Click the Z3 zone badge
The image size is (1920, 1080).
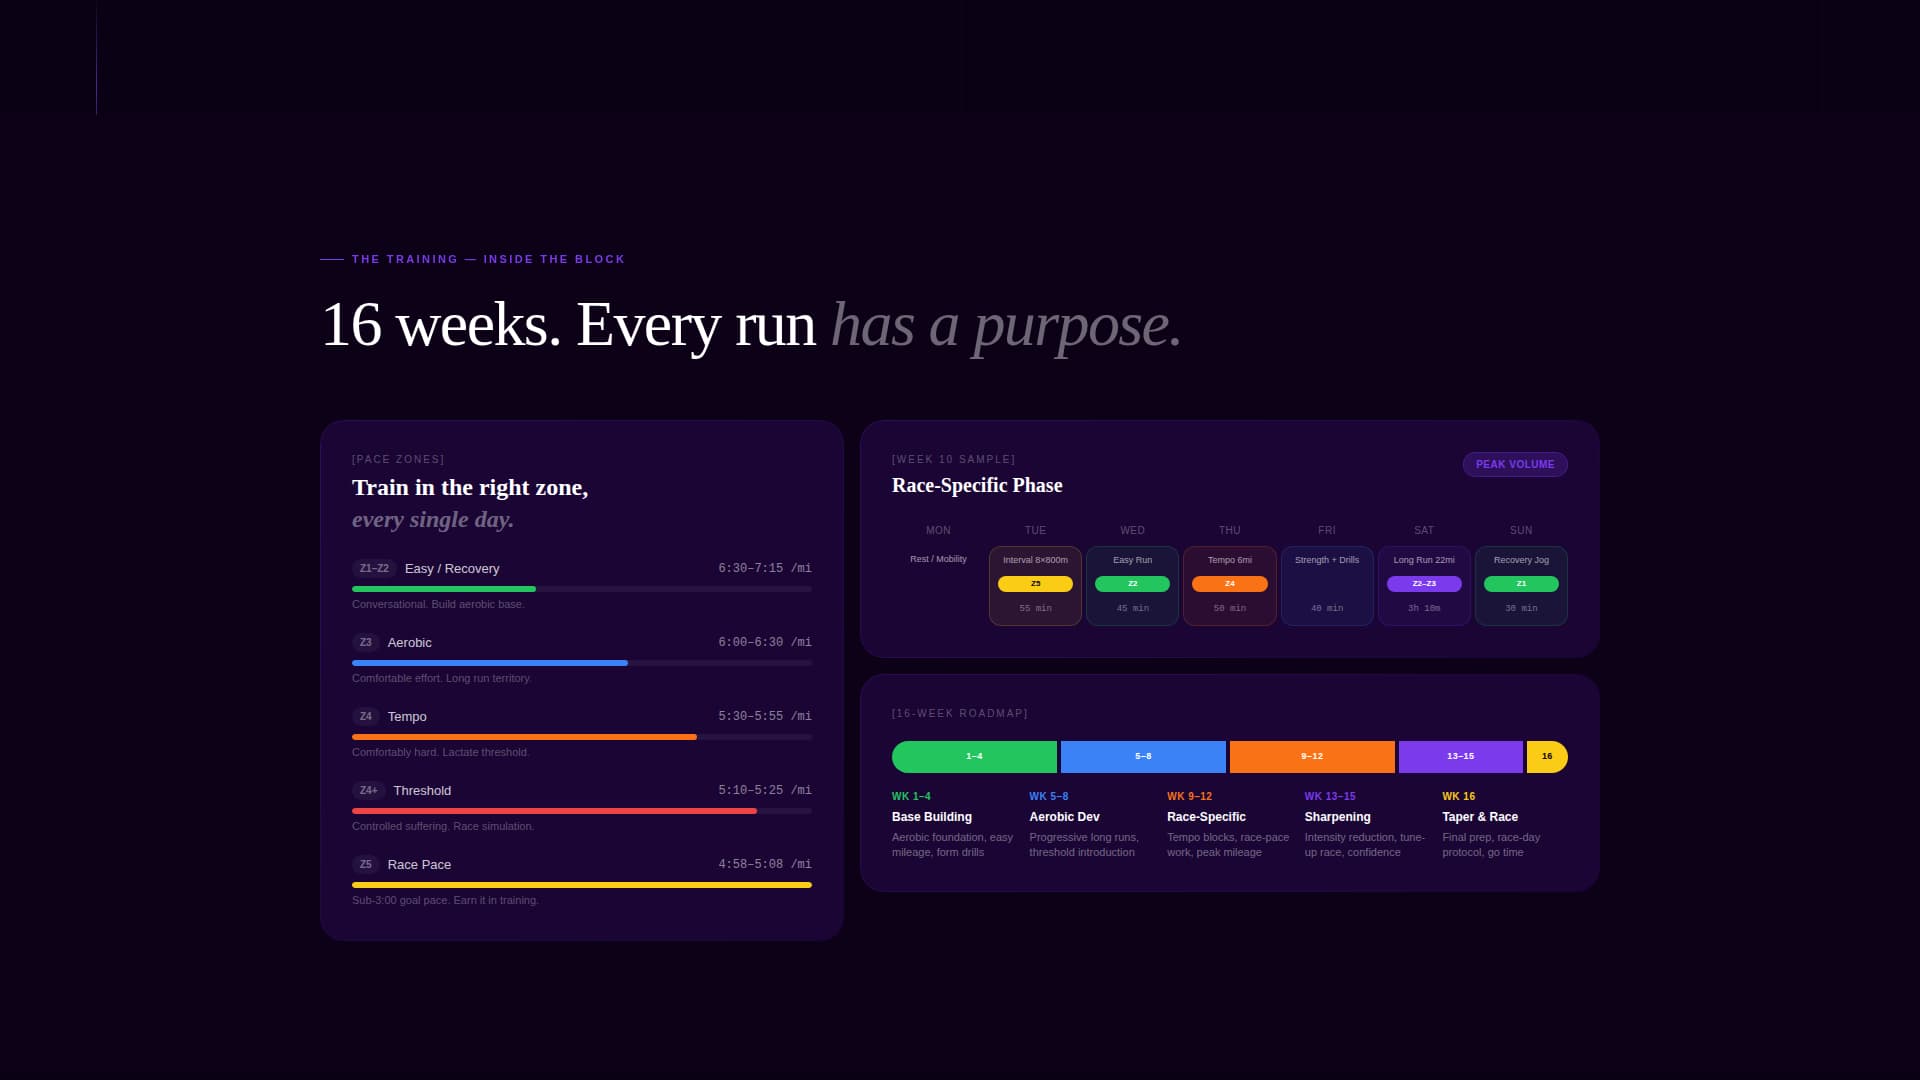pos(366,642)
